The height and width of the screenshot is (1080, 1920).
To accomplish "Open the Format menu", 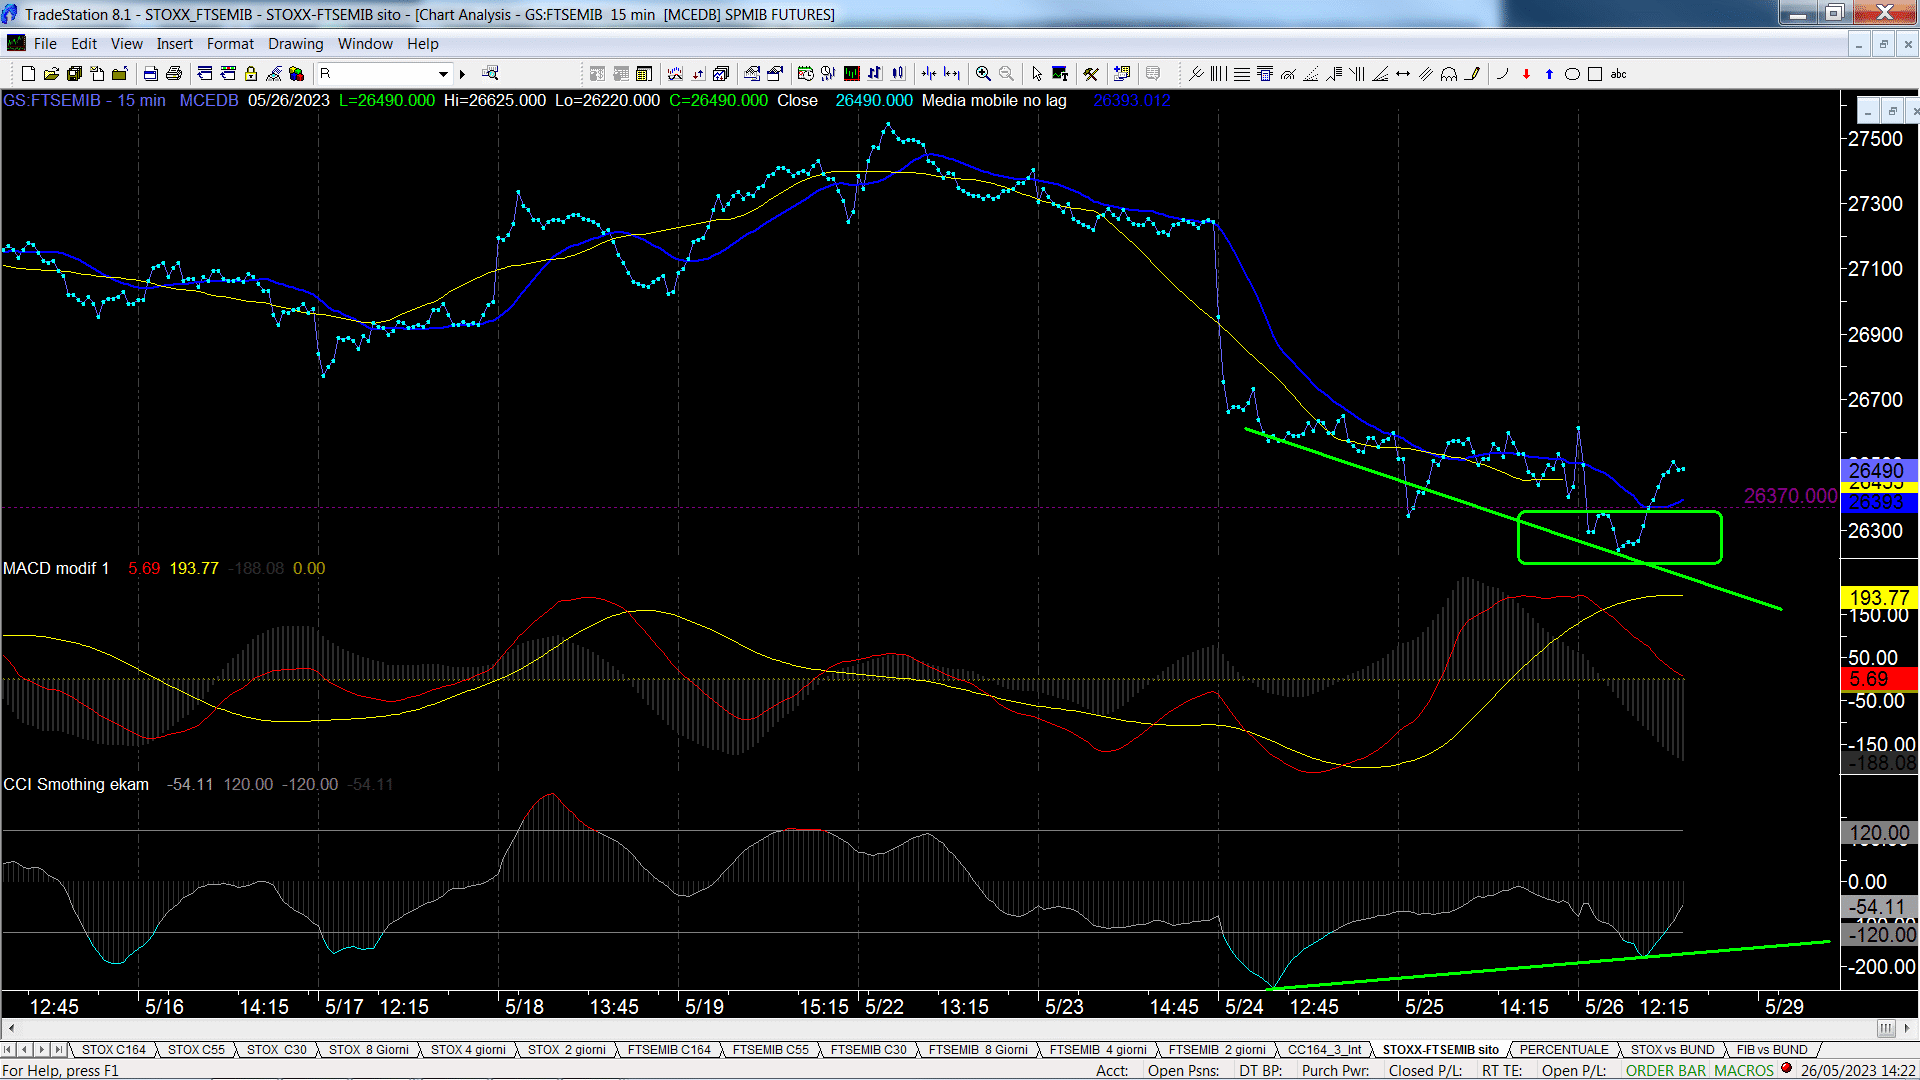I will (x=230, y=44).
